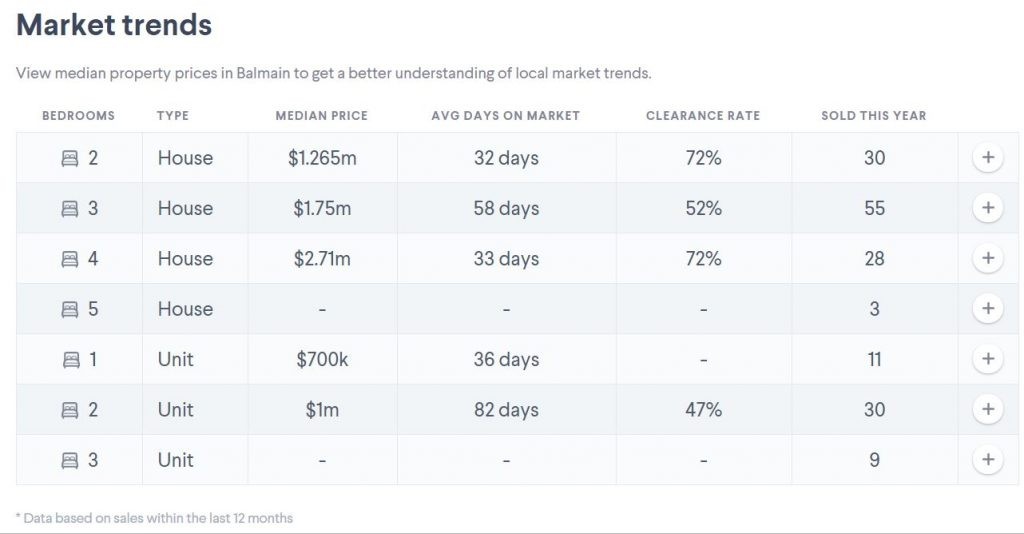Click bed icon in 3 bedroom House row
The image size is (1024, 534).
70,208
